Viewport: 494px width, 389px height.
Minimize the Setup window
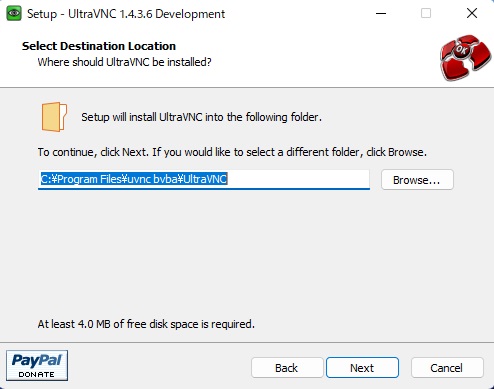click(381, 13)
